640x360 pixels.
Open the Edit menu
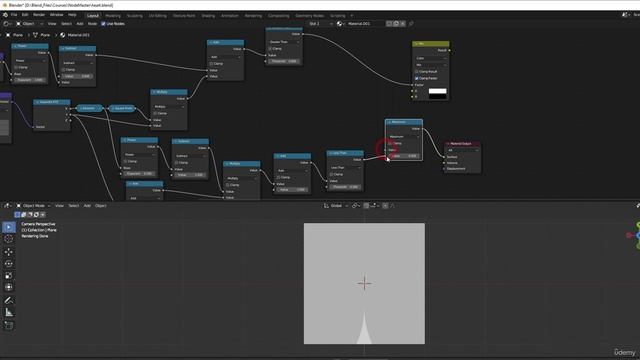(25, 15)
